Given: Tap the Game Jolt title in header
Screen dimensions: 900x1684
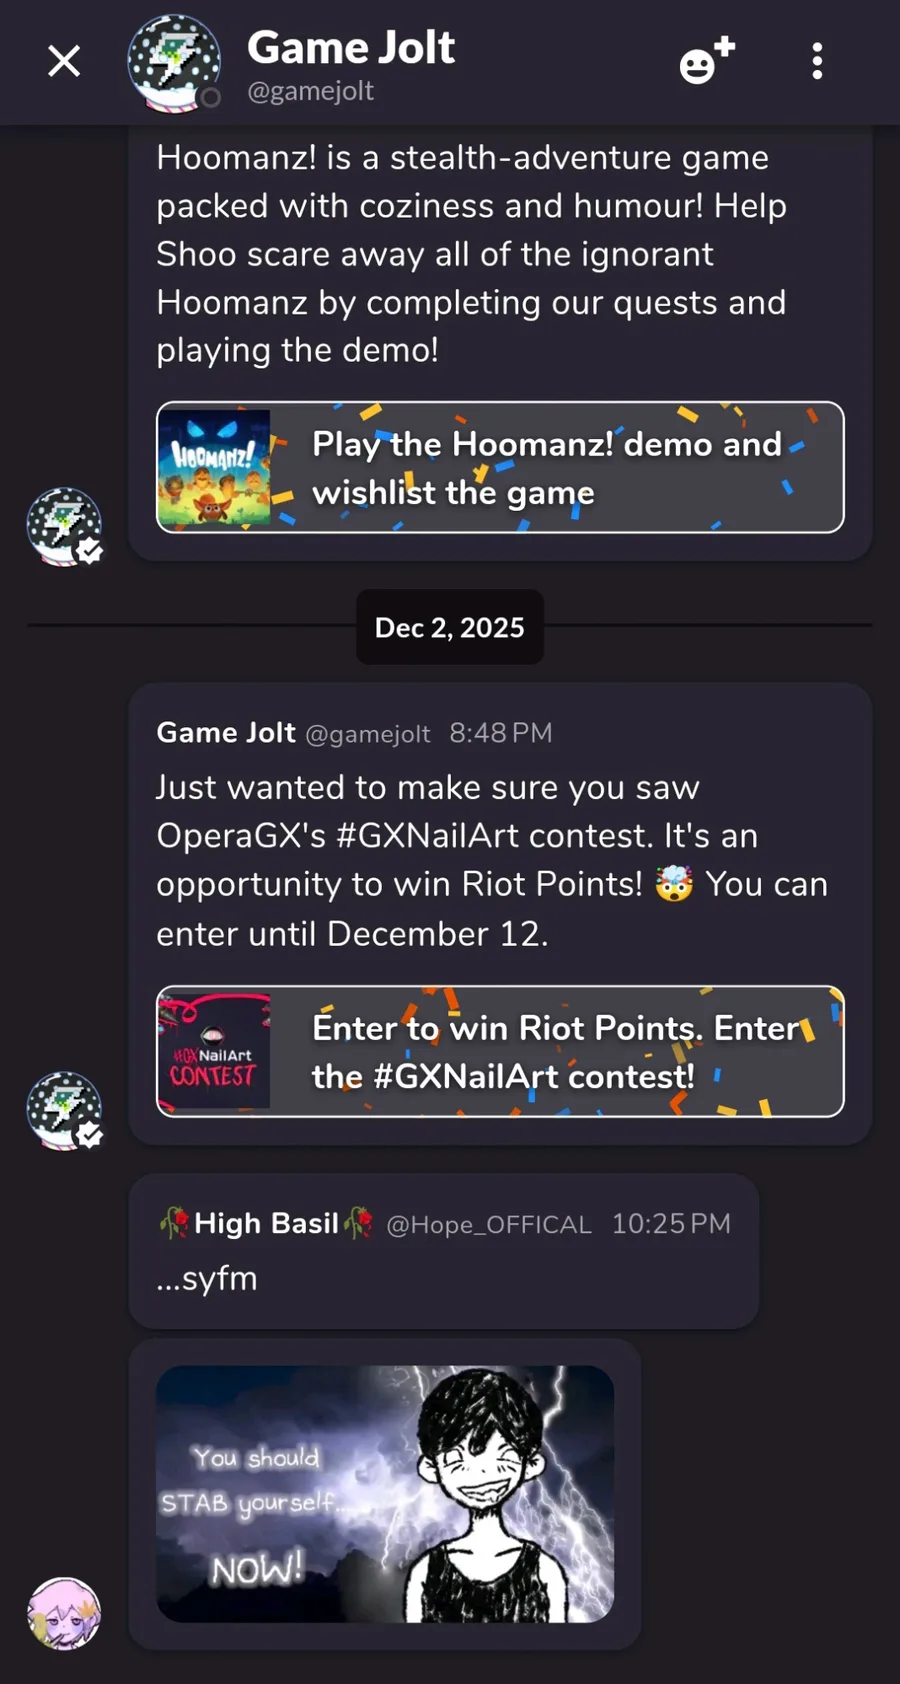Looking at the screenshot, I should point(351,47).
